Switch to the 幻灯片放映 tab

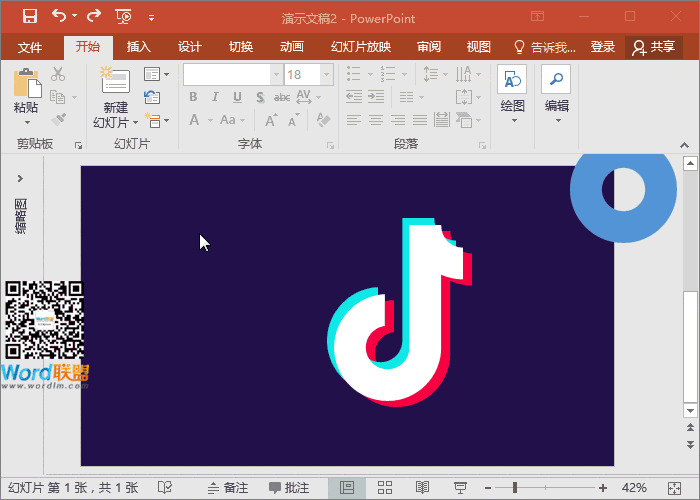tap(361, 47)
